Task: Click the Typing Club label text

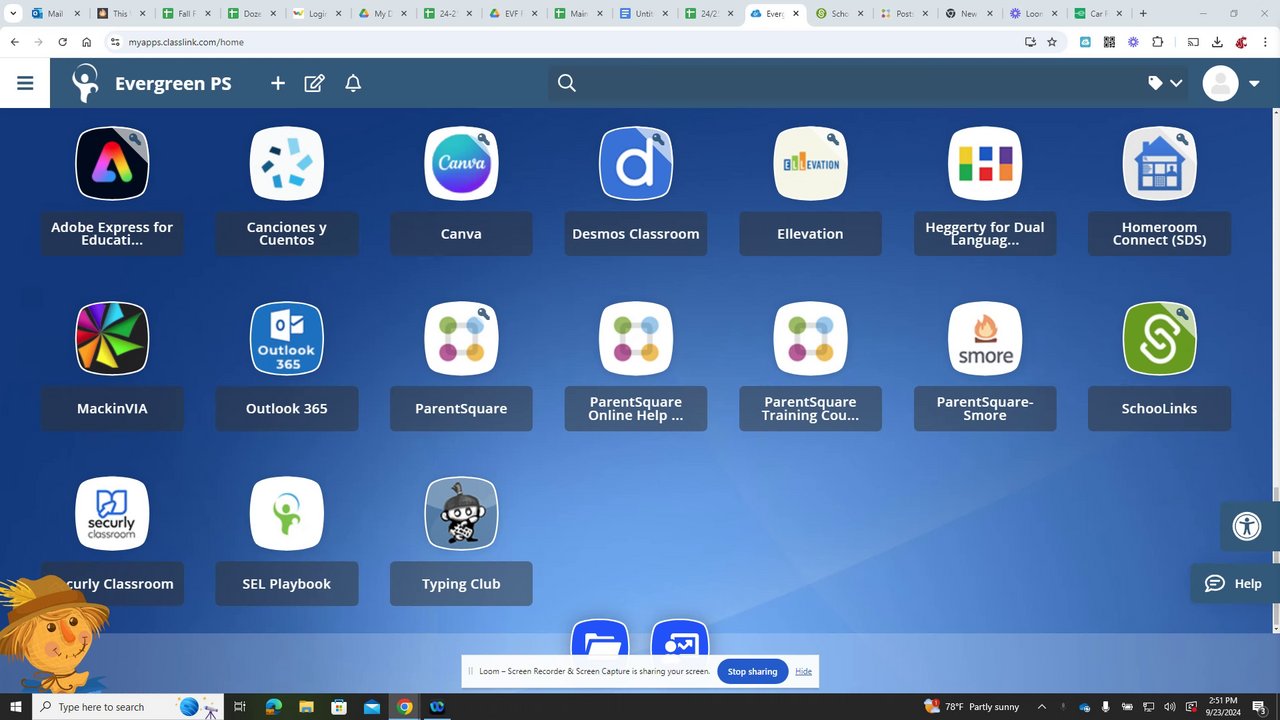Action: [x=461, y=584]
